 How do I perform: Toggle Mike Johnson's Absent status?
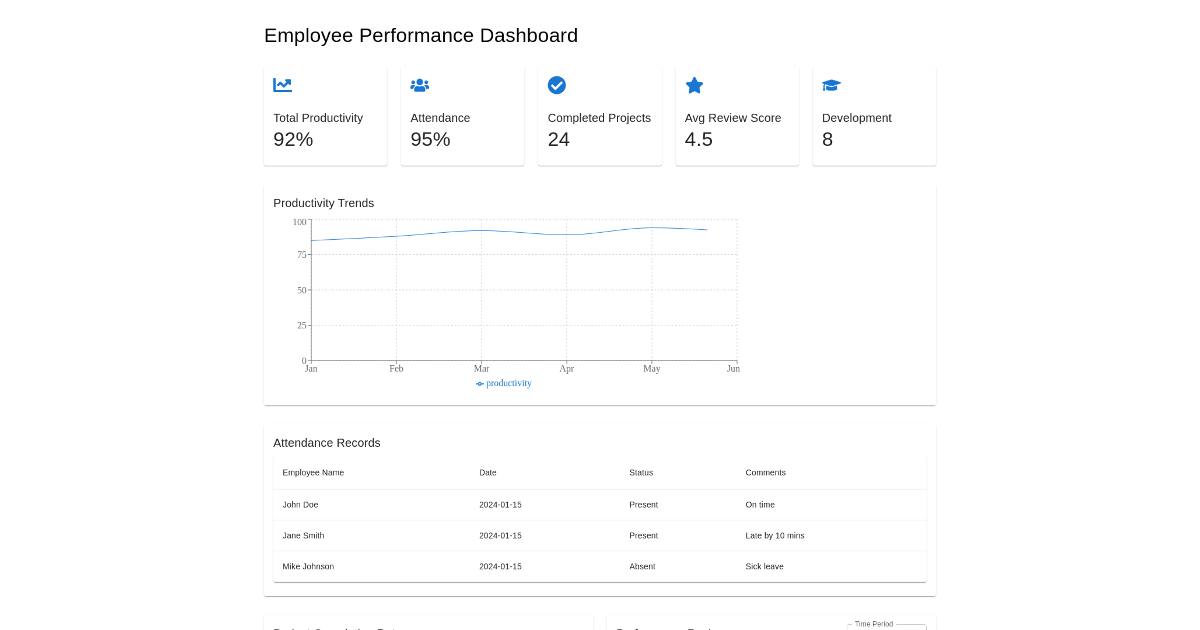click(642, 566)
